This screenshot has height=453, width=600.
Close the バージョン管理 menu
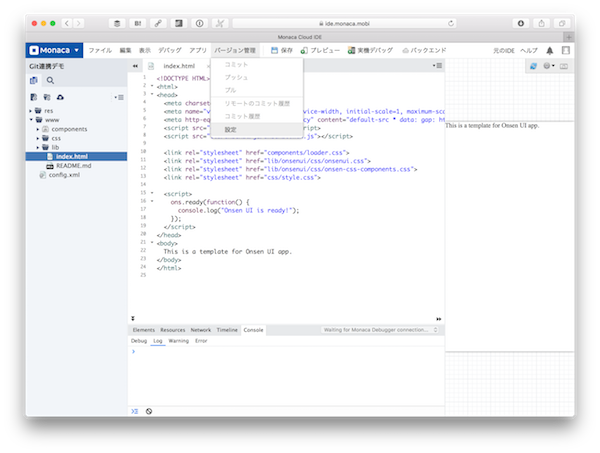[235, 50]
